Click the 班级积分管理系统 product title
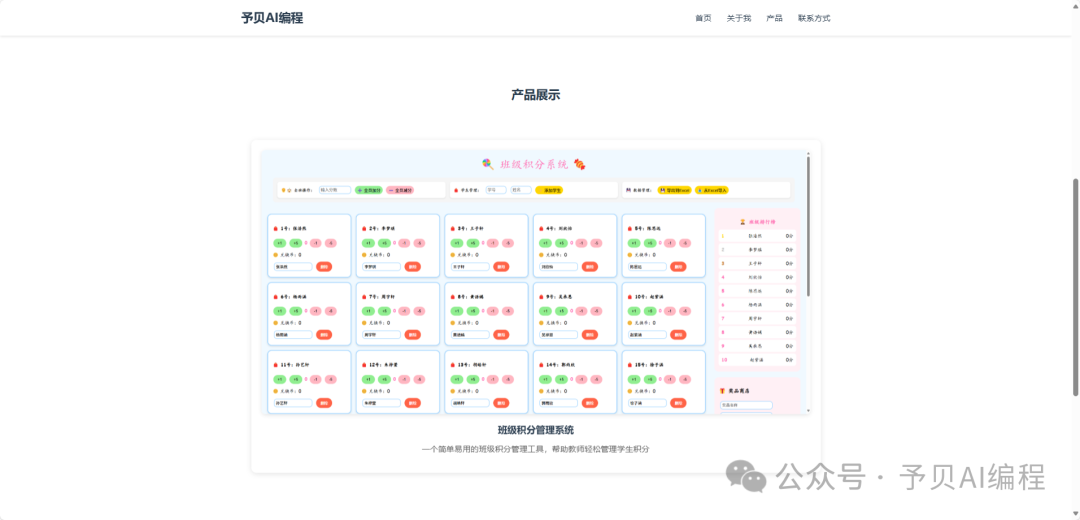 [x=536, y=430]
